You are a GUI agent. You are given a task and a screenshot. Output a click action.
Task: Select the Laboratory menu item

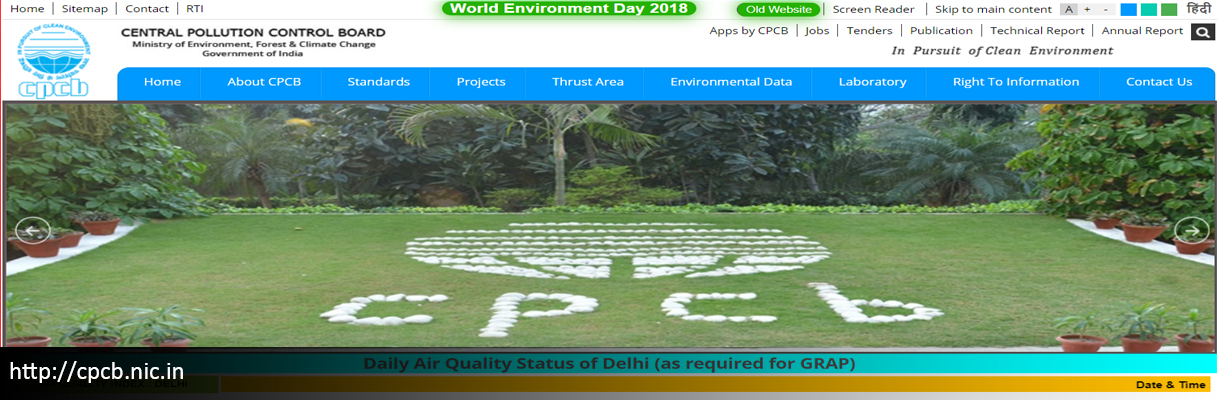872,82
